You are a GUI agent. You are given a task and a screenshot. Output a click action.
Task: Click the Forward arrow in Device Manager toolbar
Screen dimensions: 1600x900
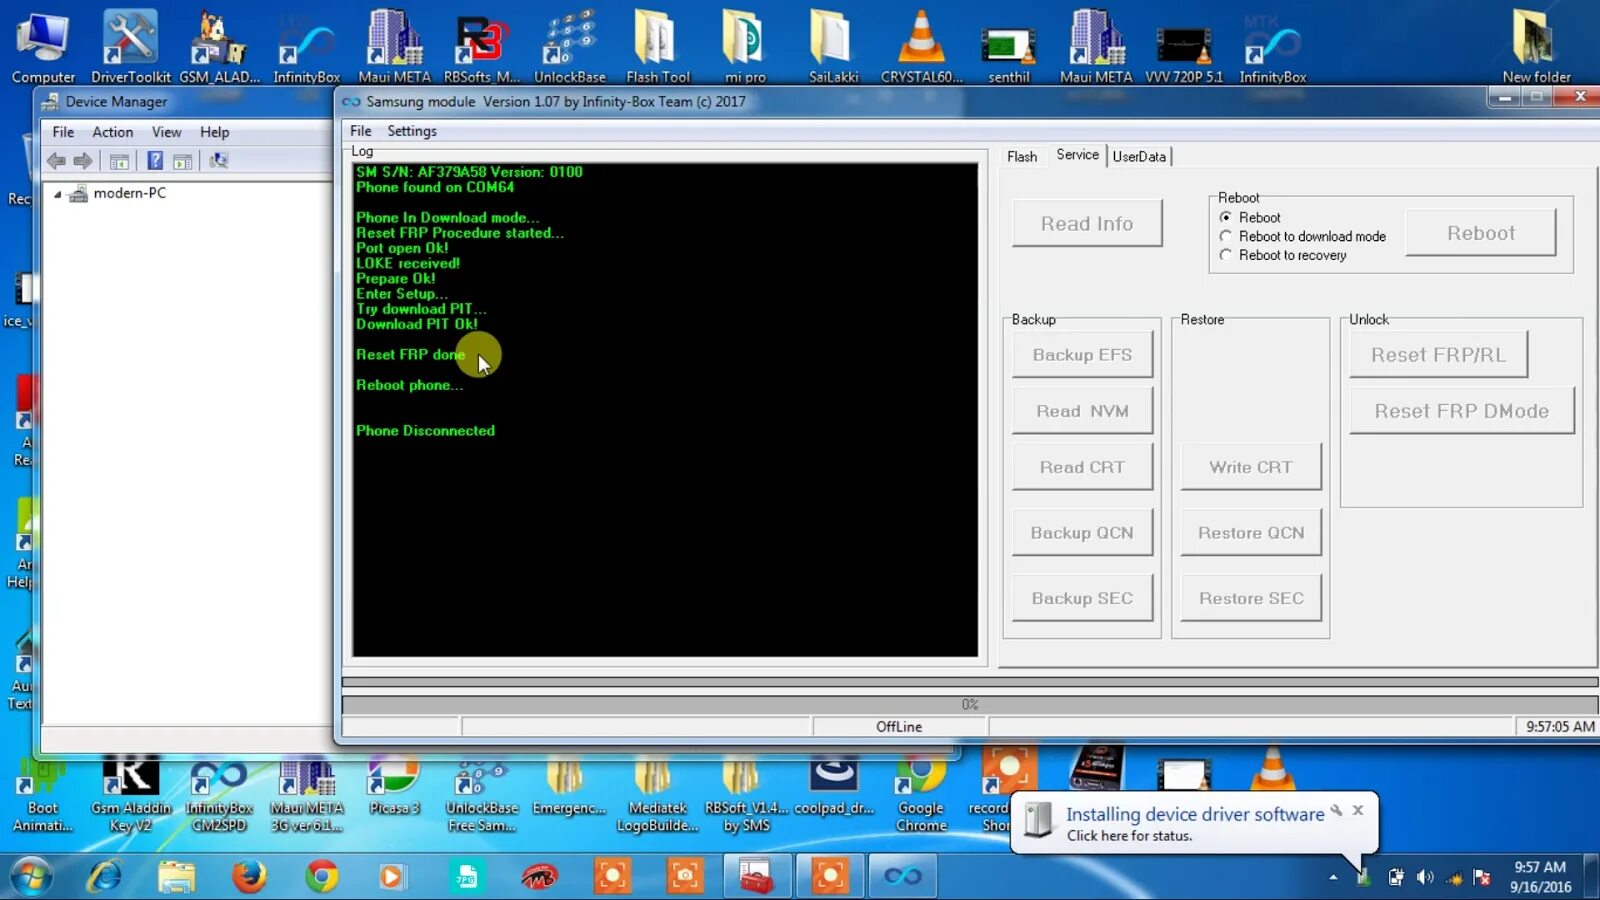(83, 161)
